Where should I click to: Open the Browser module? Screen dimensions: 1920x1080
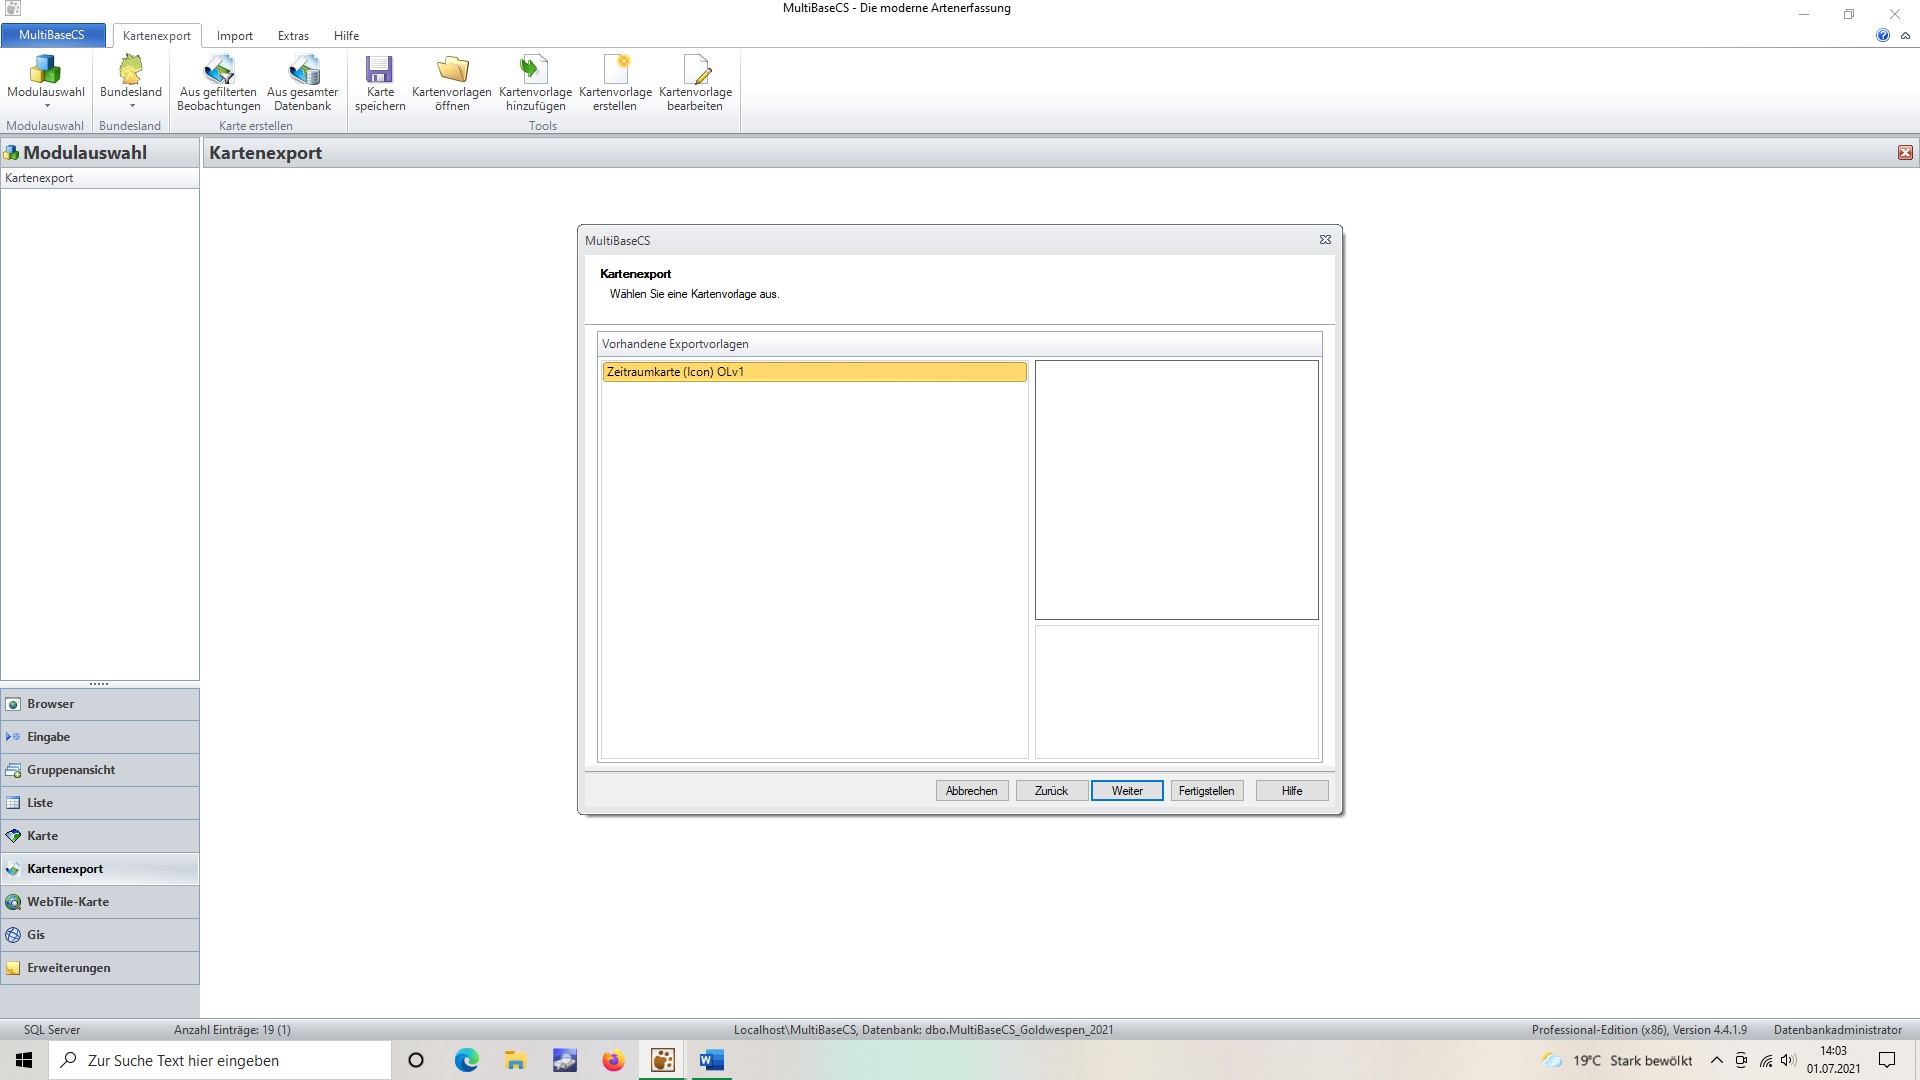click(x=100, y=704)
